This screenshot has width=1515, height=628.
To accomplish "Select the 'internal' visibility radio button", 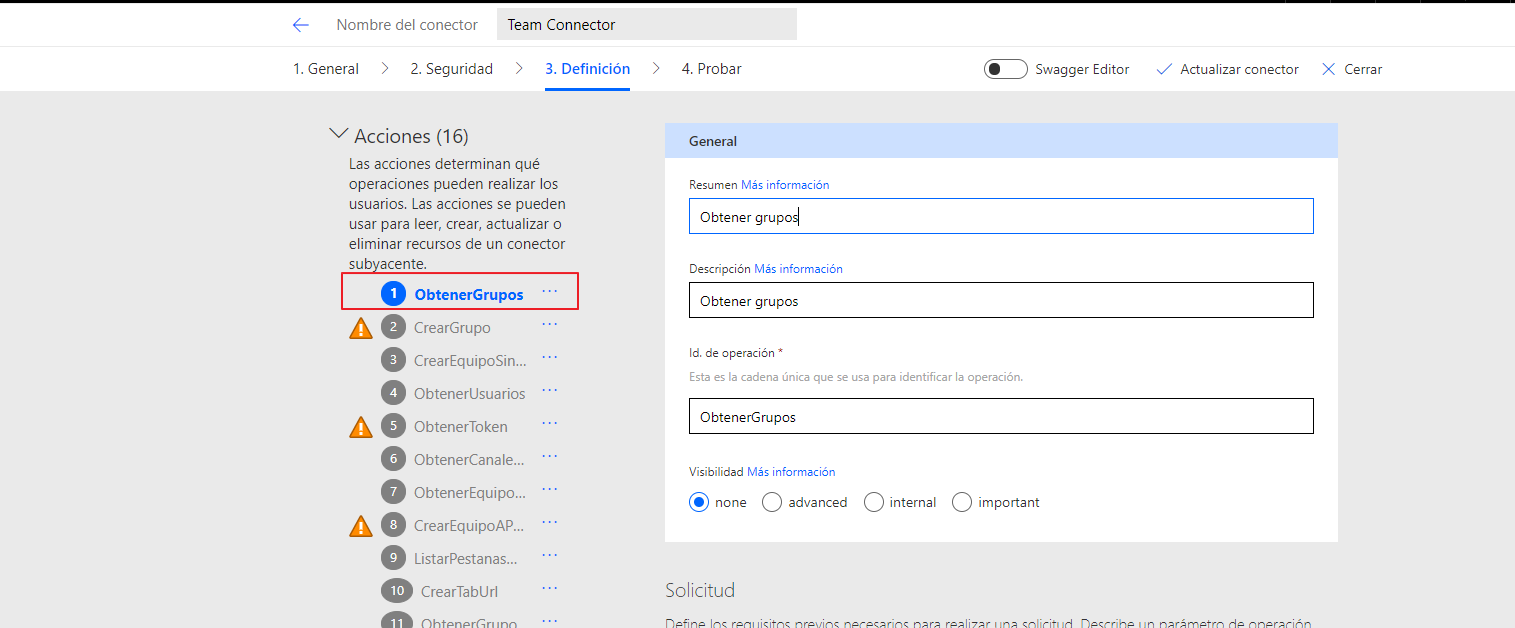I will point(874,502).
